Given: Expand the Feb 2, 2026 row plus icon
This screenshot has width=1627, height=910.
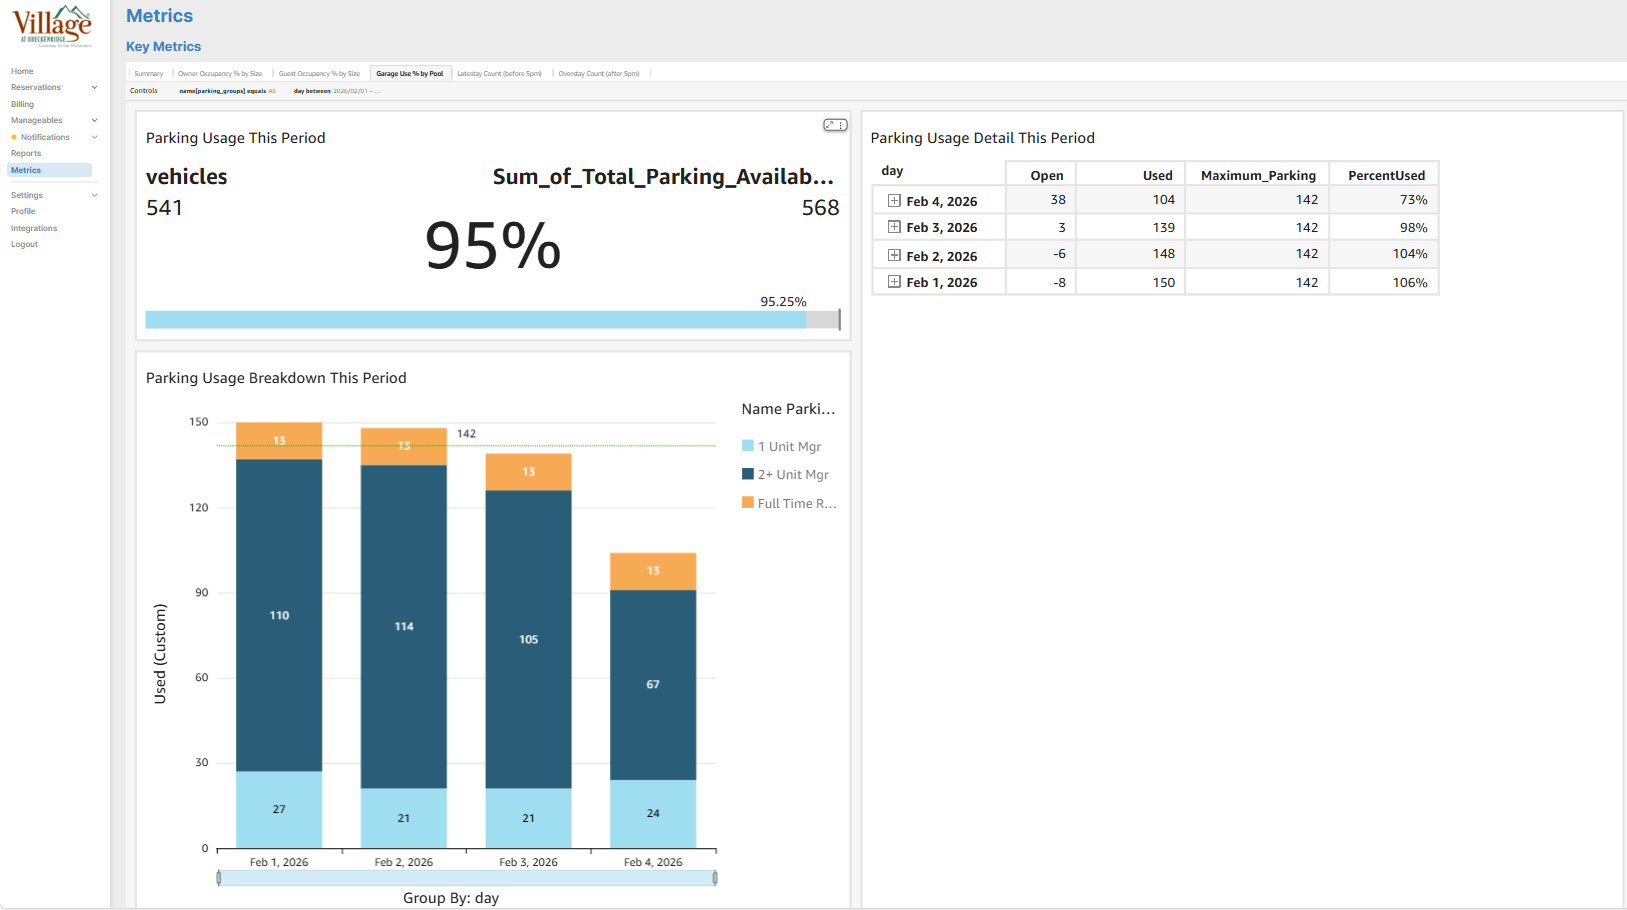Looking at the screenshot, I should pyautogui.click(x=894, y=256).
